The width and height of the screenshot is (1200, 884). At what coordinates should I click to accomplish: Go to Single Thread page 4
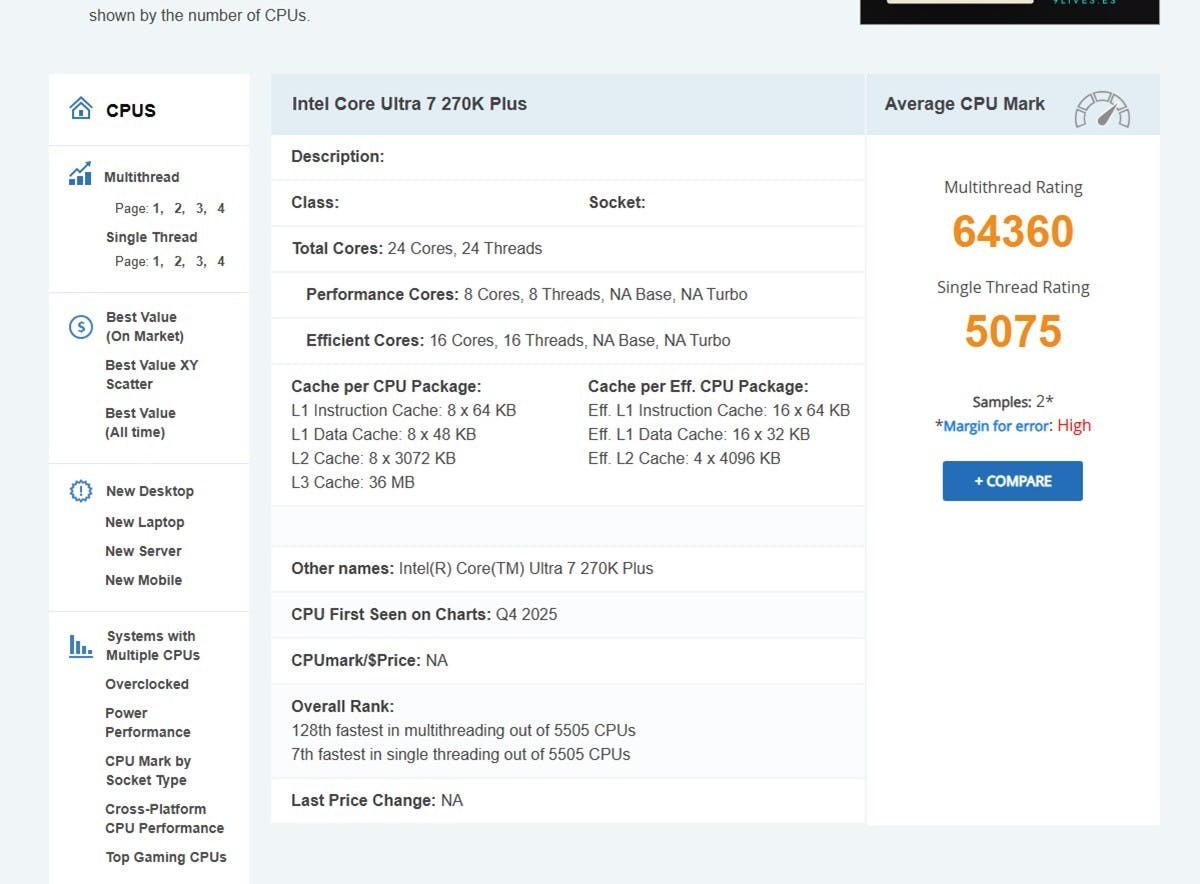(x=221, y=261)
